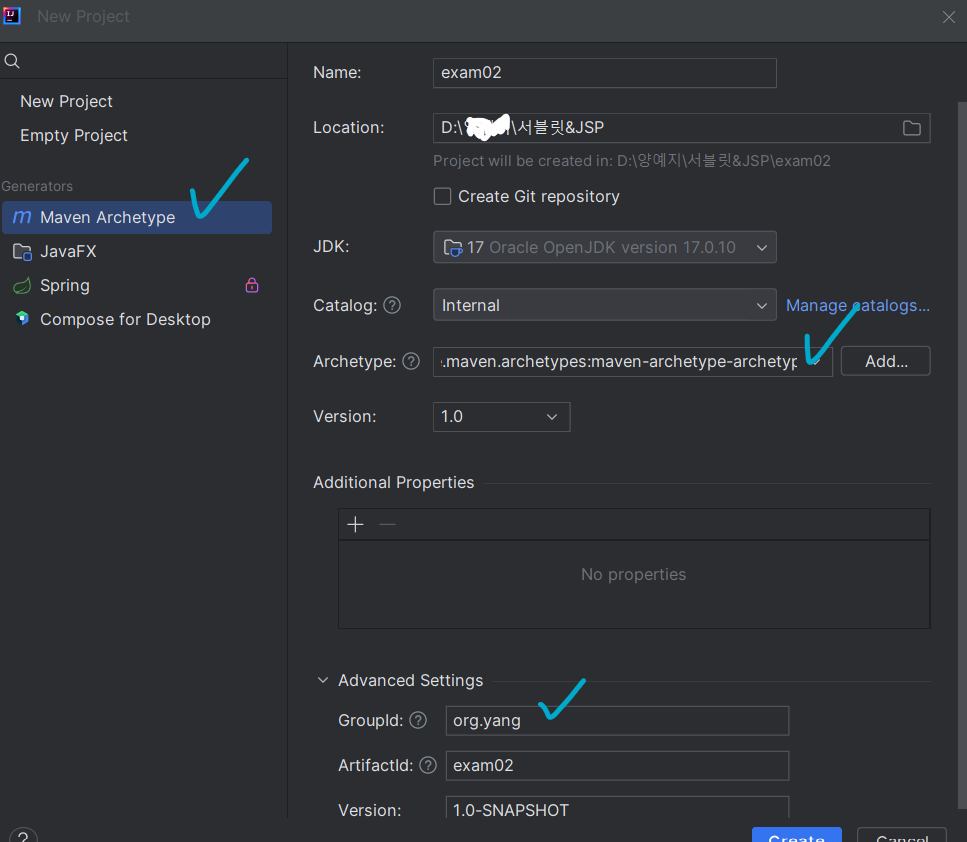
Task: Click the Cancel button
Action: pyautogui.click(x=902, y=835)
